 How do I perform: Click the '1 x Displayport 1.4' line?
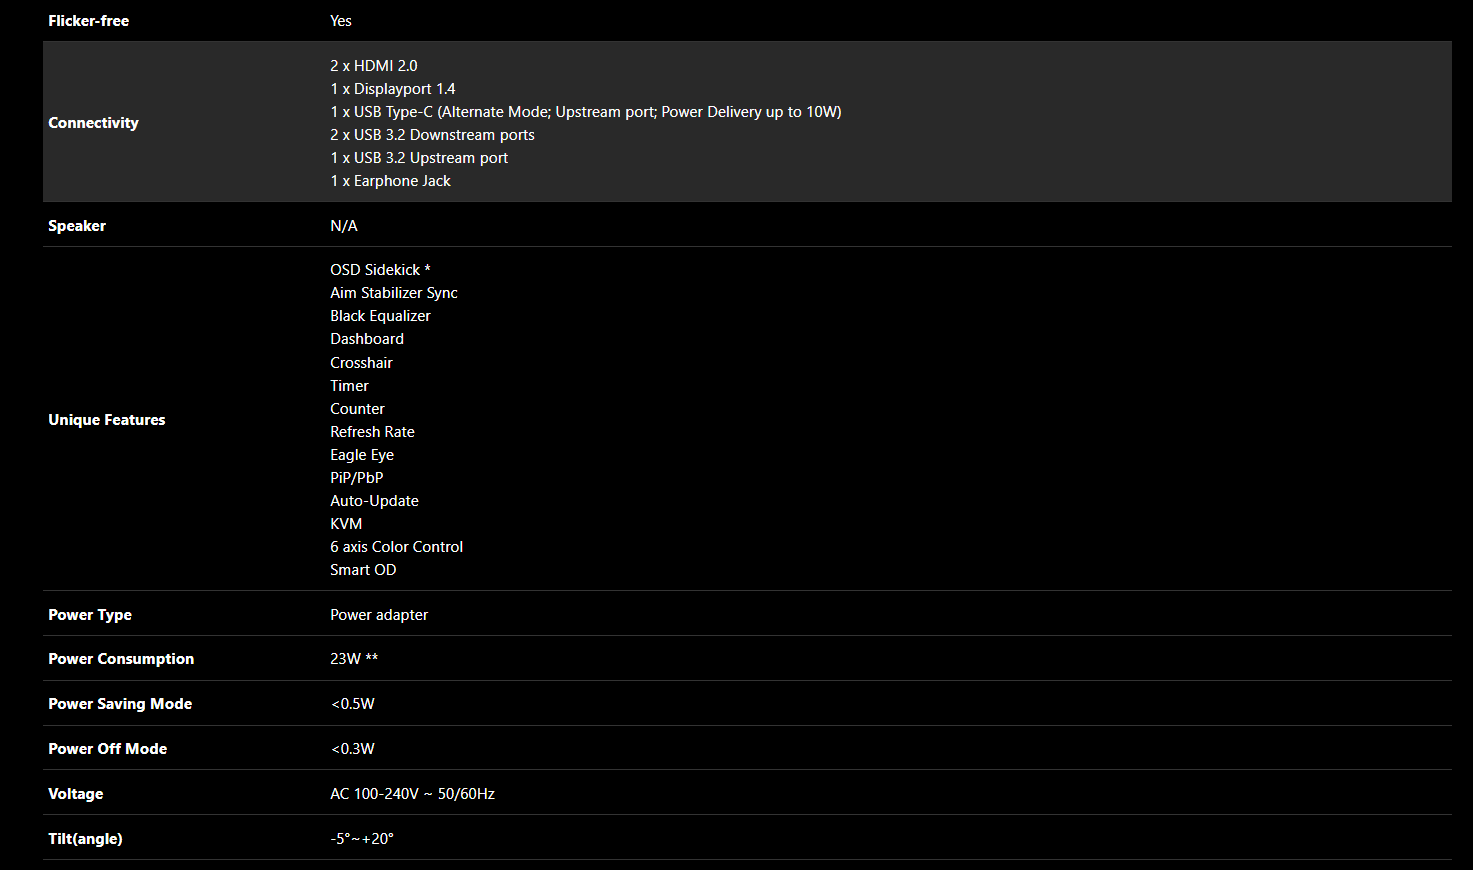tap(393, 89)
